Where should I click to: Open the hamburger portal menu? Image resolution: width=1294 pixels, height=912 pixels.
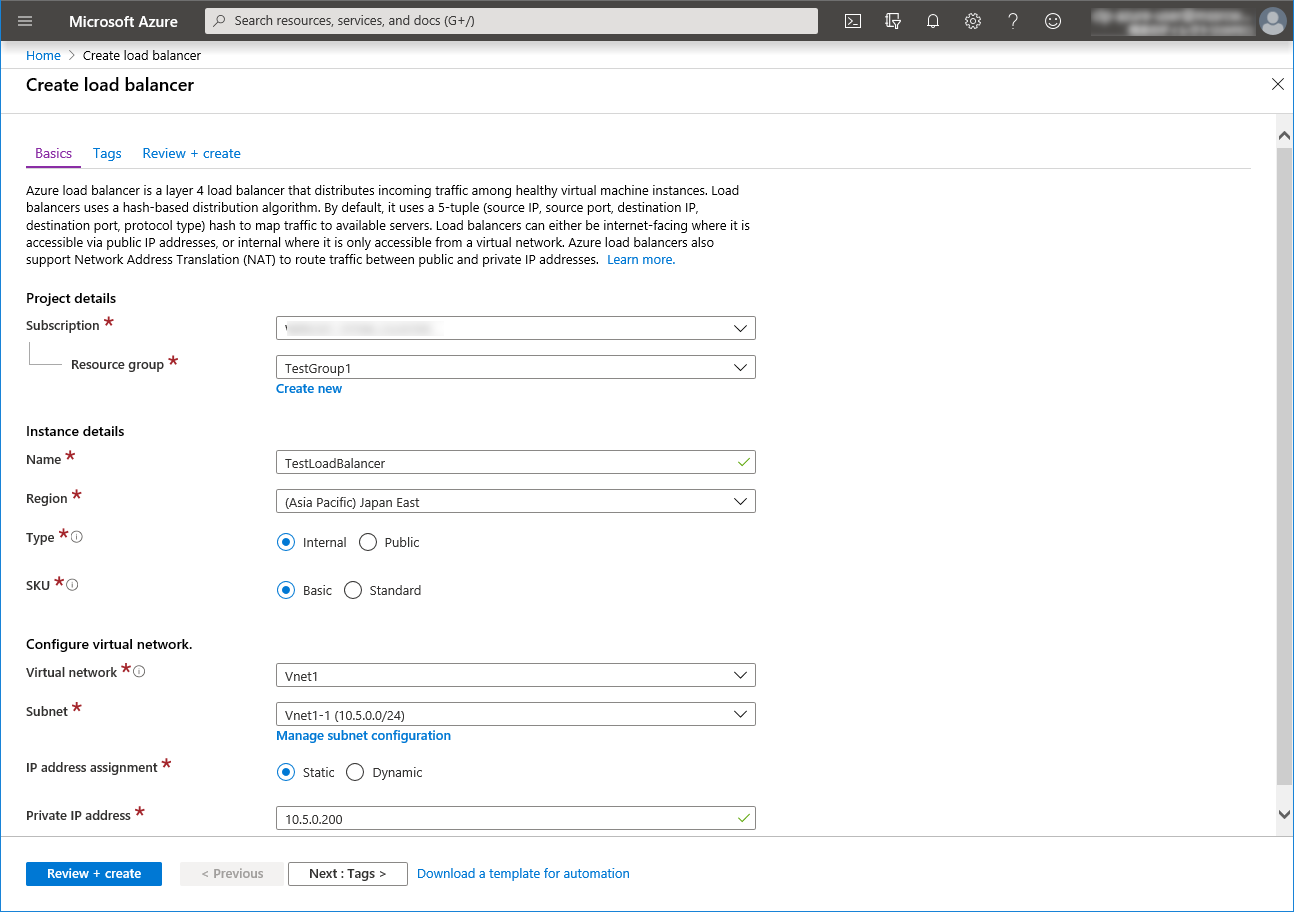pos(25,21)
